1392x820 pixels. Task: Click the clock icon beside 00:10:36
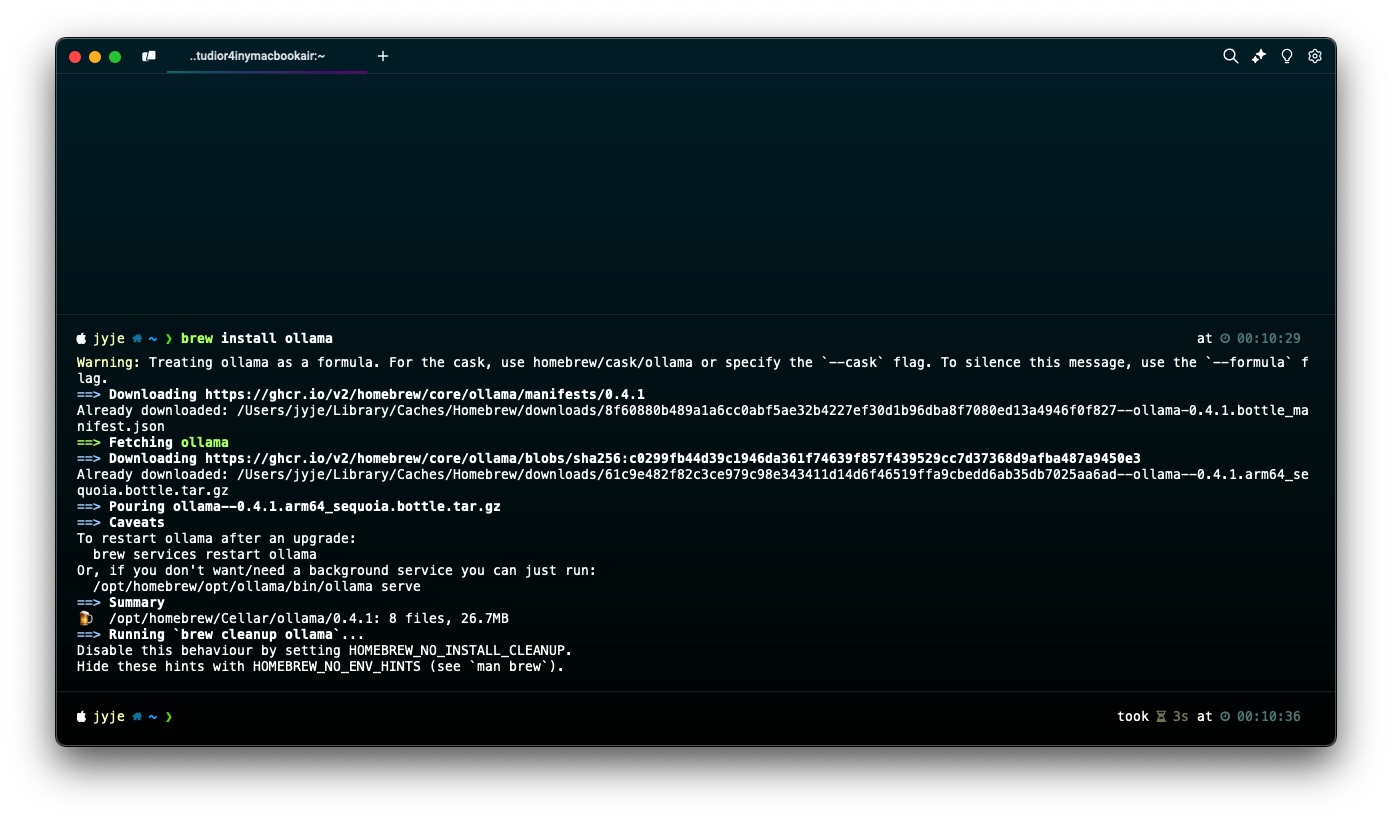(x=1225, y=716)
